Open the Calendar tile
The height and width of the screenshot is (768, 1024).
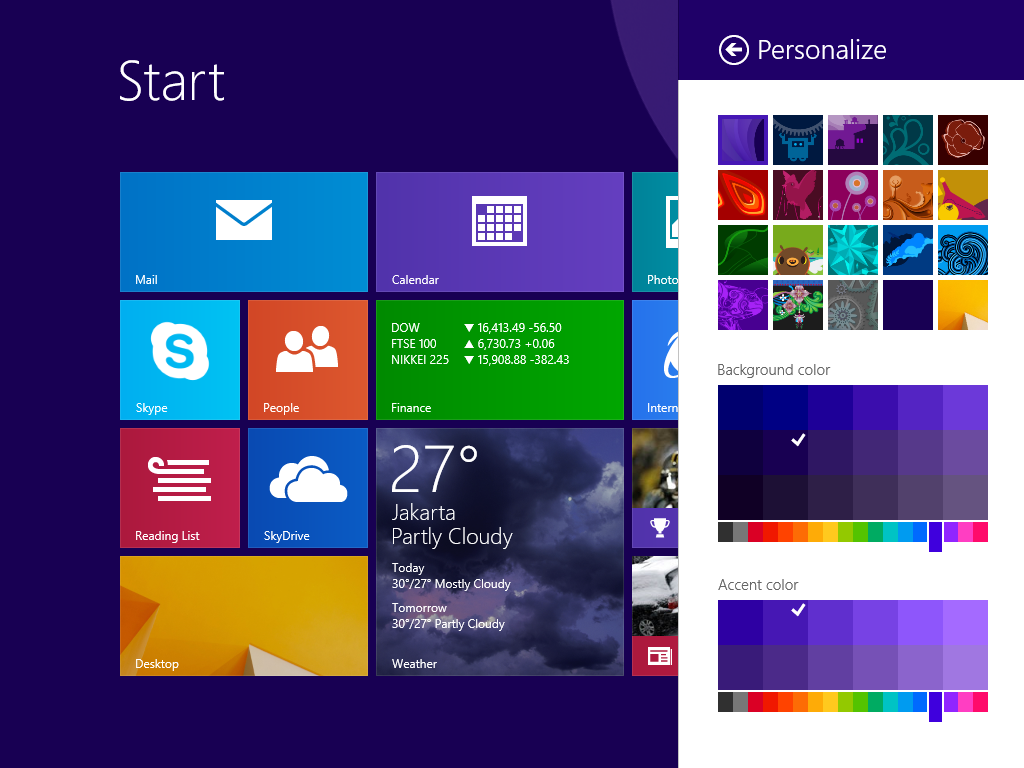[500, 232]
